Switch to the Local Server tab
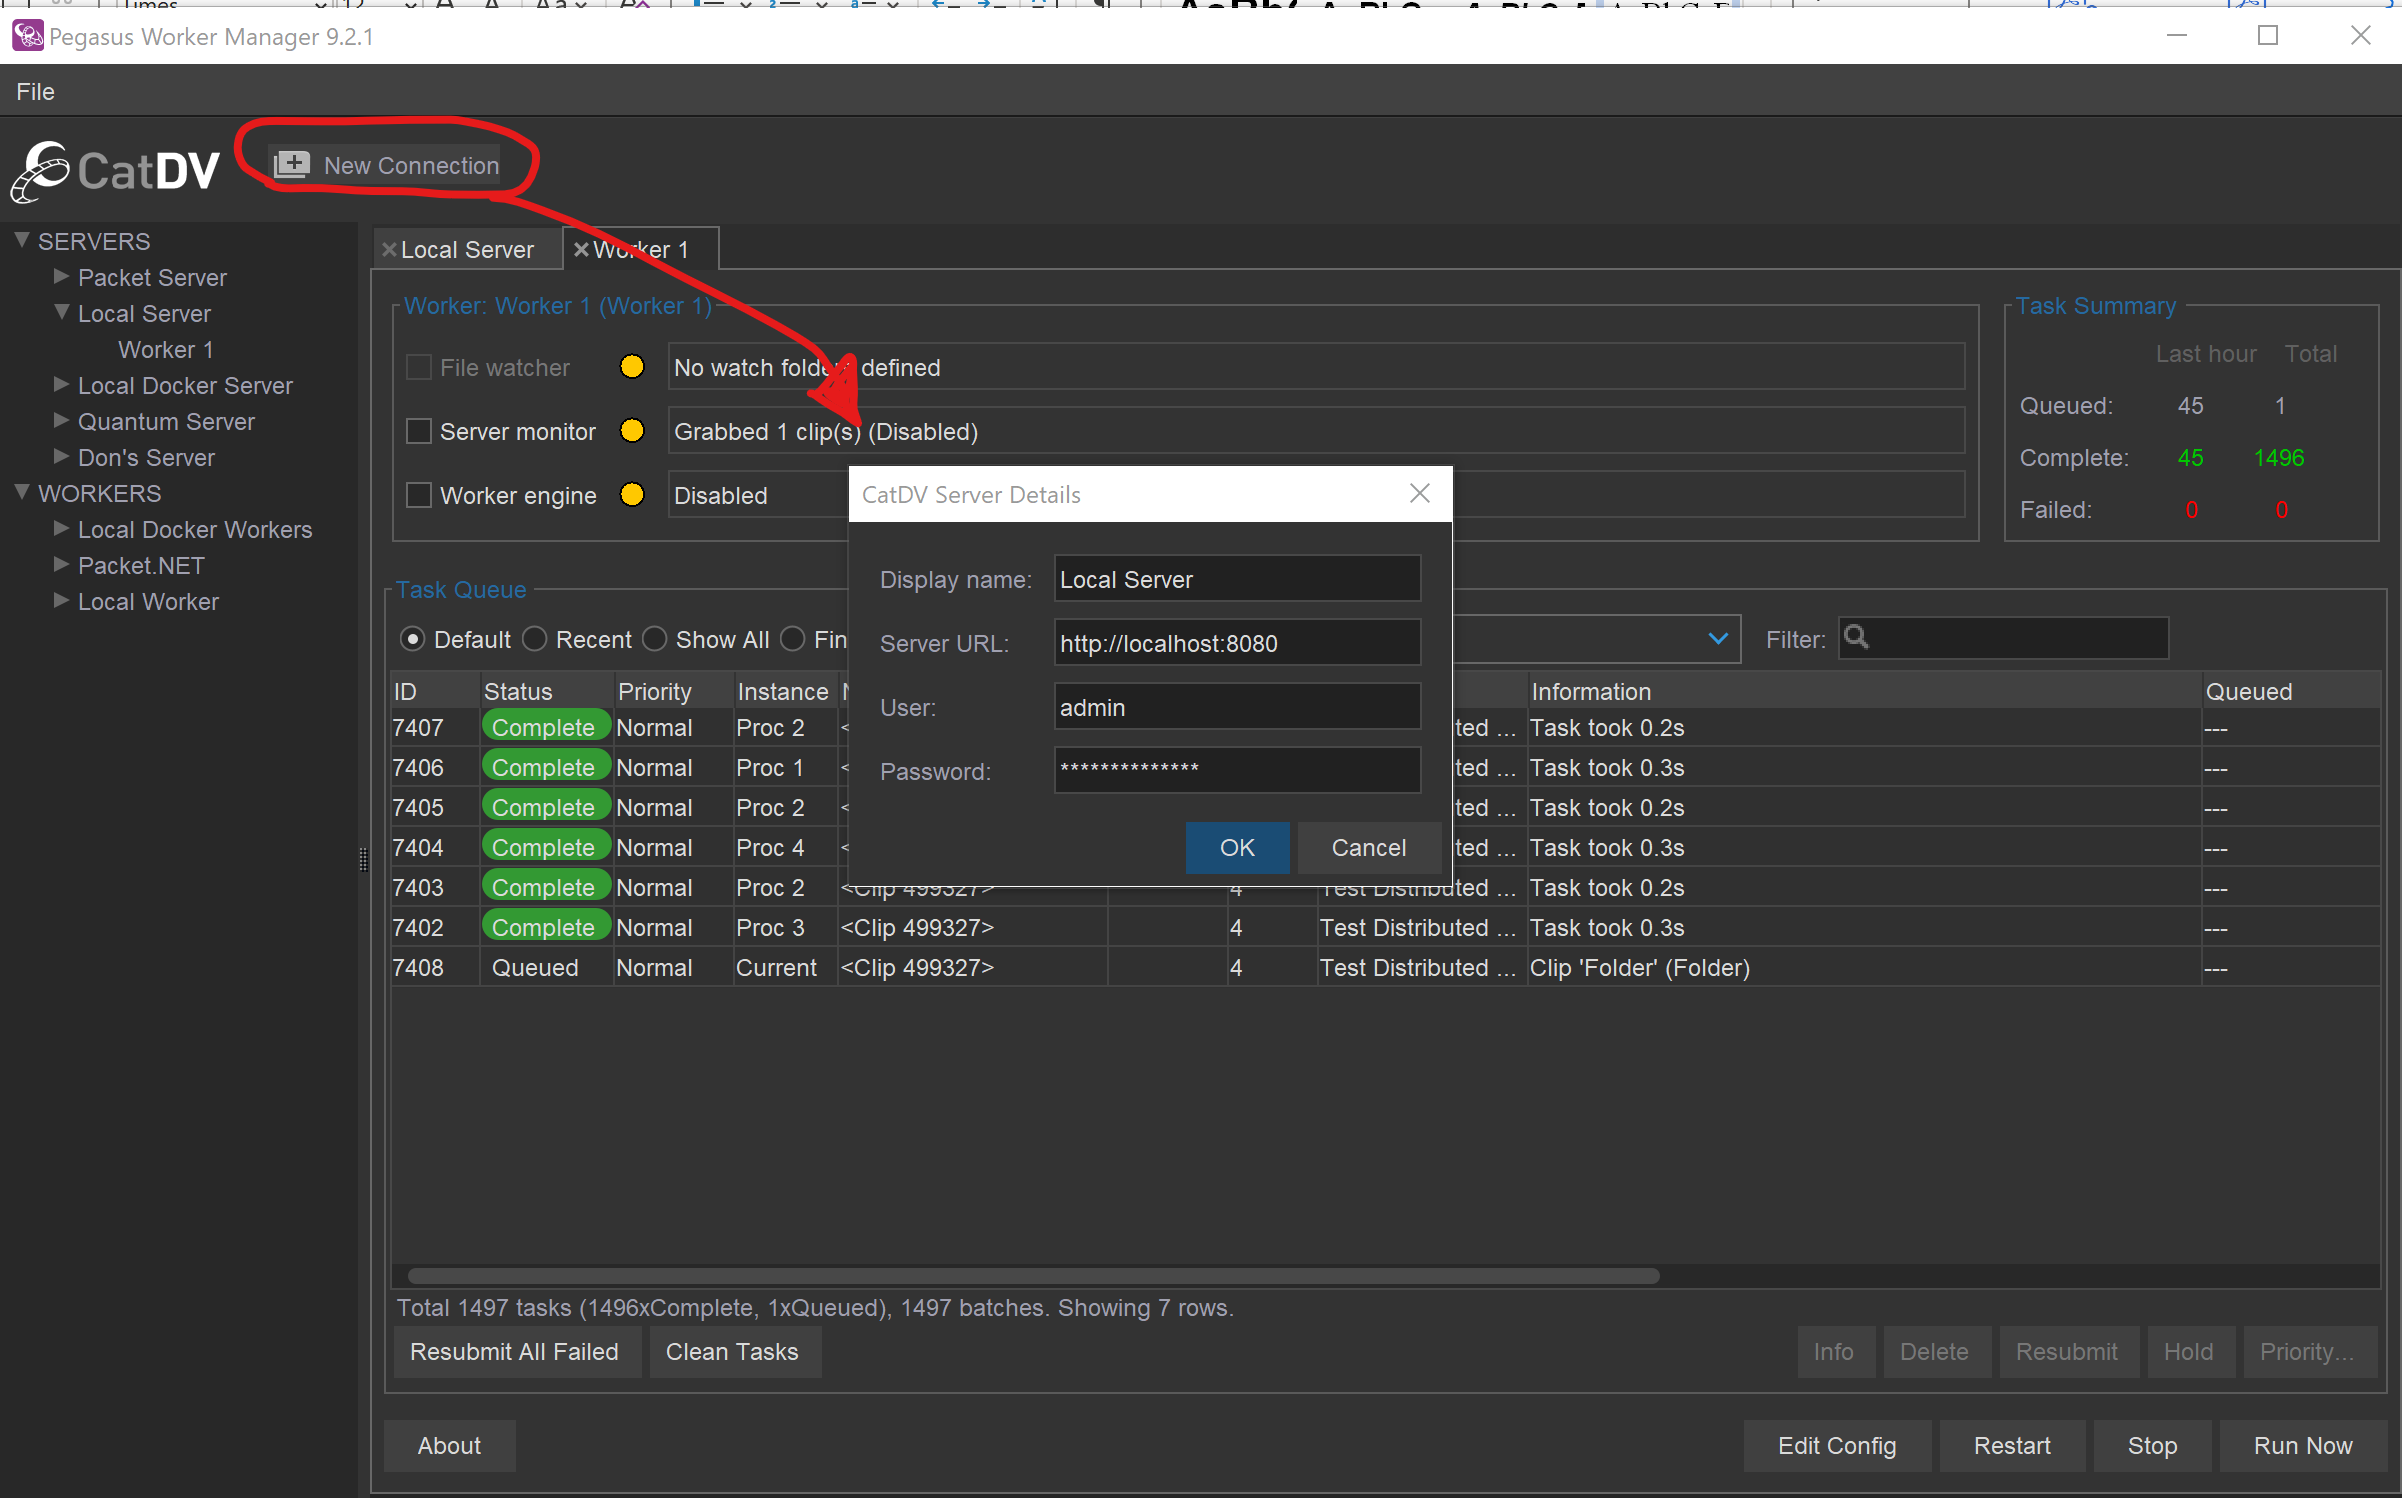Image resolution: width=2402 pixels, height=1498 pixels. coord(467,250)
